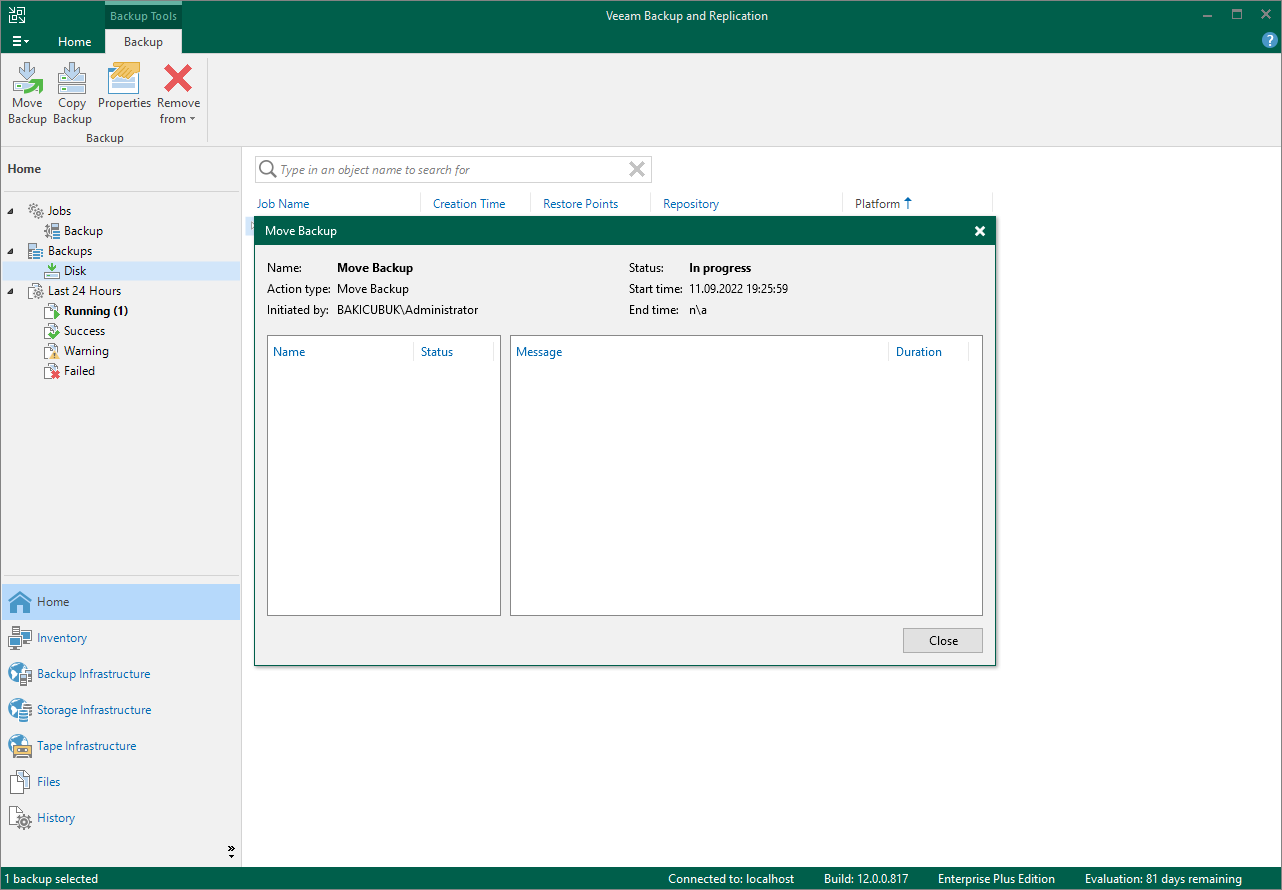Collapse the Last 24 Hours node
The image size is (1282, 890).
point(11,291)
